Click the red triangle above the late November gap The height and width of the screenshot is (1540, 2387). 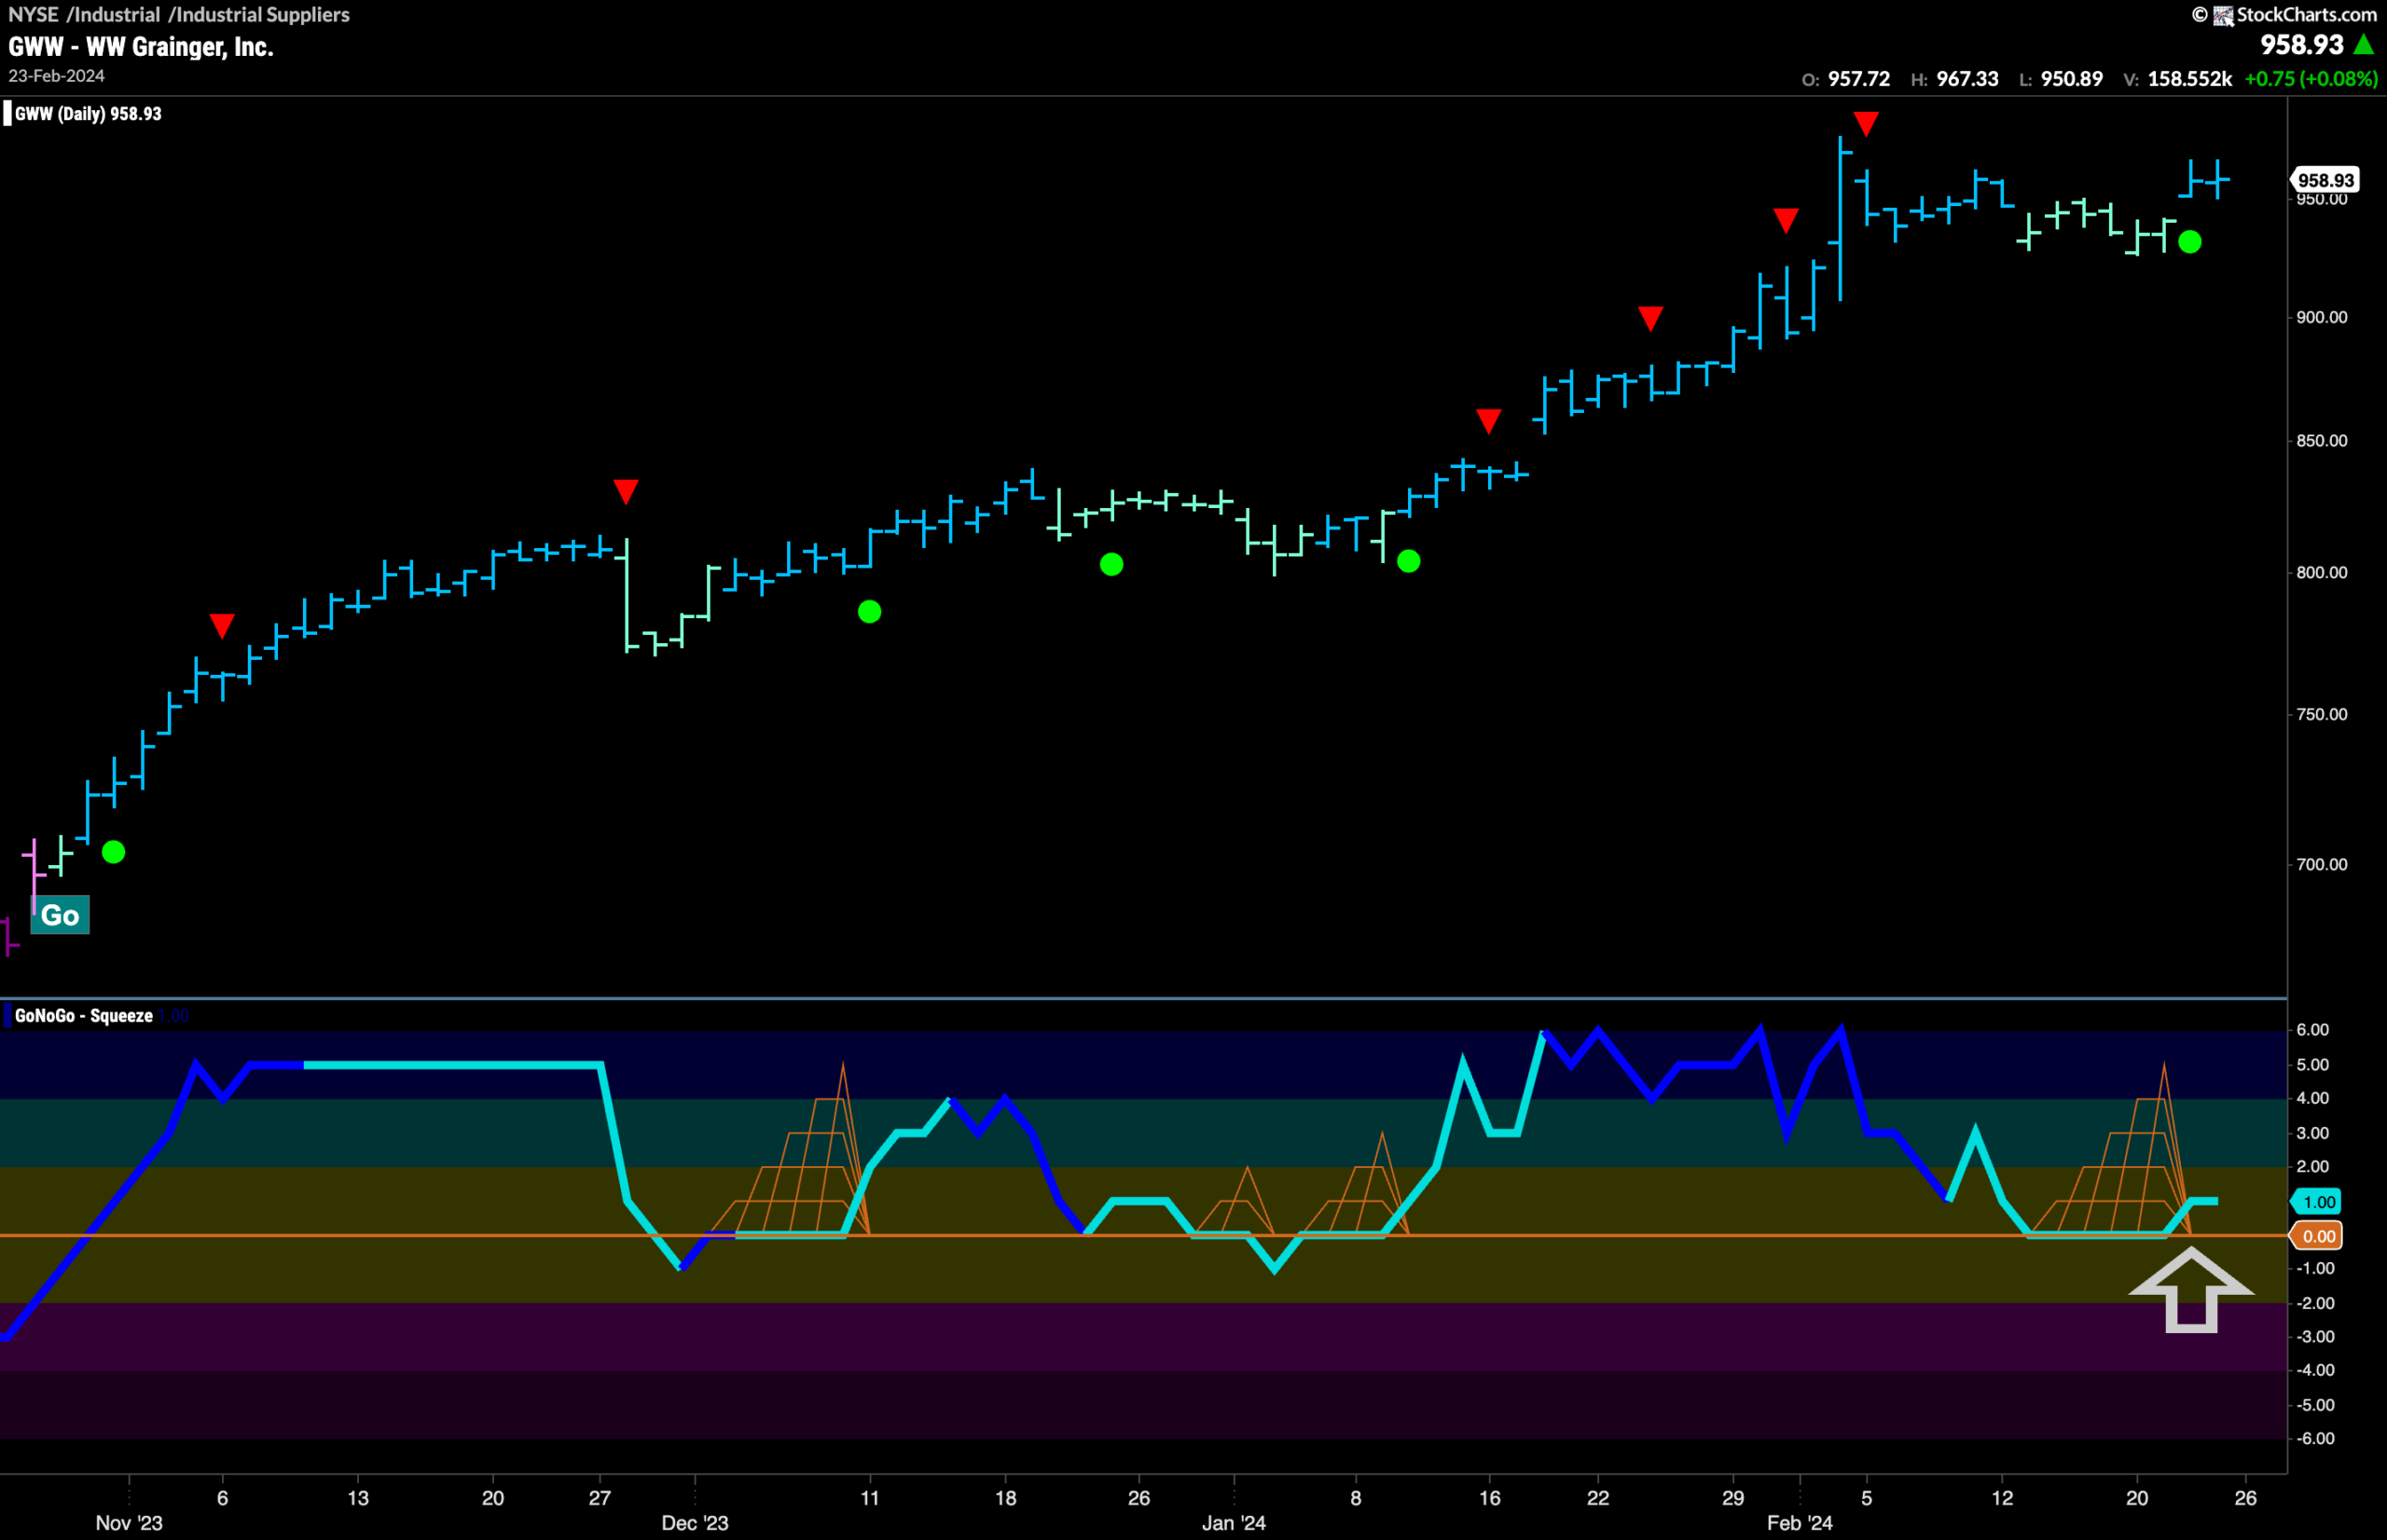click(x=626, y=491)
